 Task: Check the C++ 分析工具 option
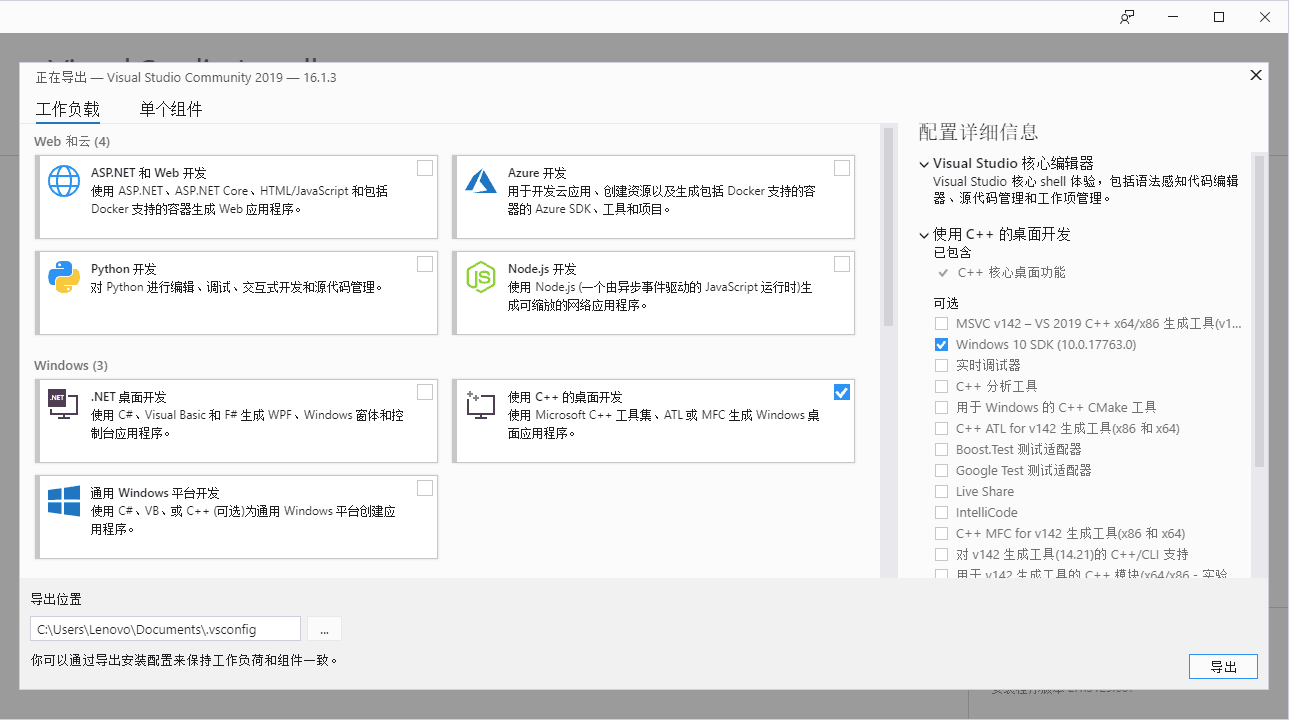(x=941, y=386)
